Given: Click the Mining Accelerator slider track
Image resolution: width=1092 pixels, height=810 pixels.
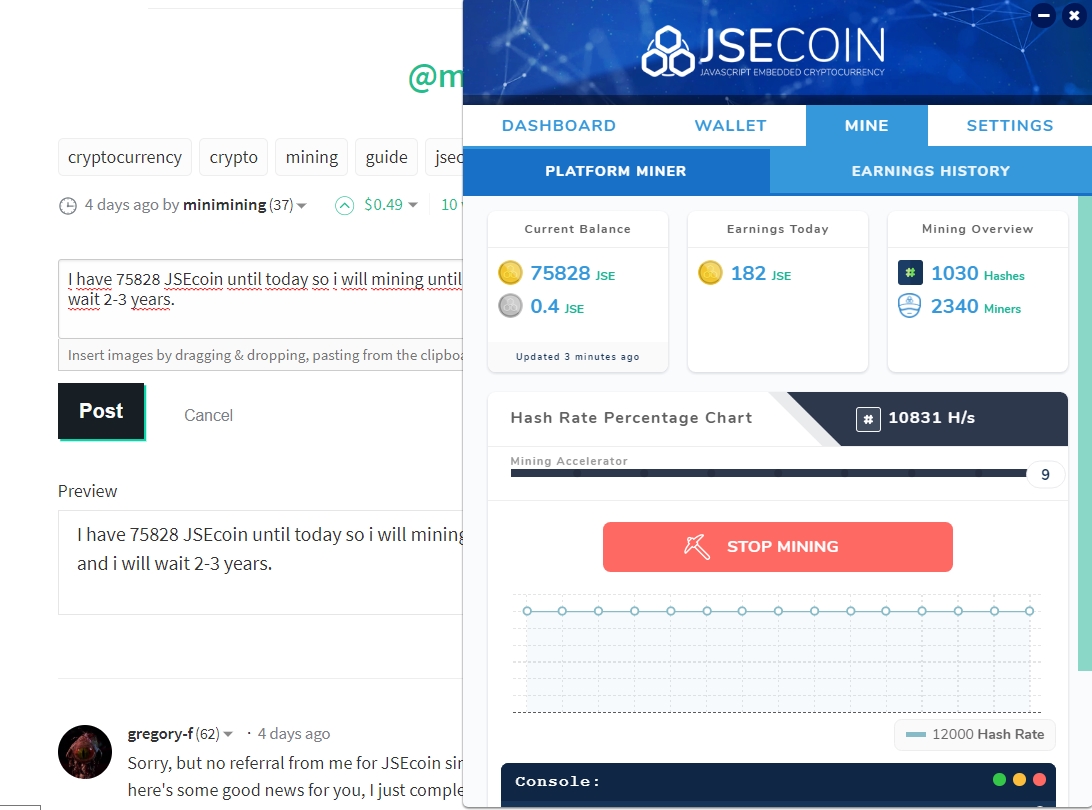Looking at the screenshot, I should tap(768, 473).
